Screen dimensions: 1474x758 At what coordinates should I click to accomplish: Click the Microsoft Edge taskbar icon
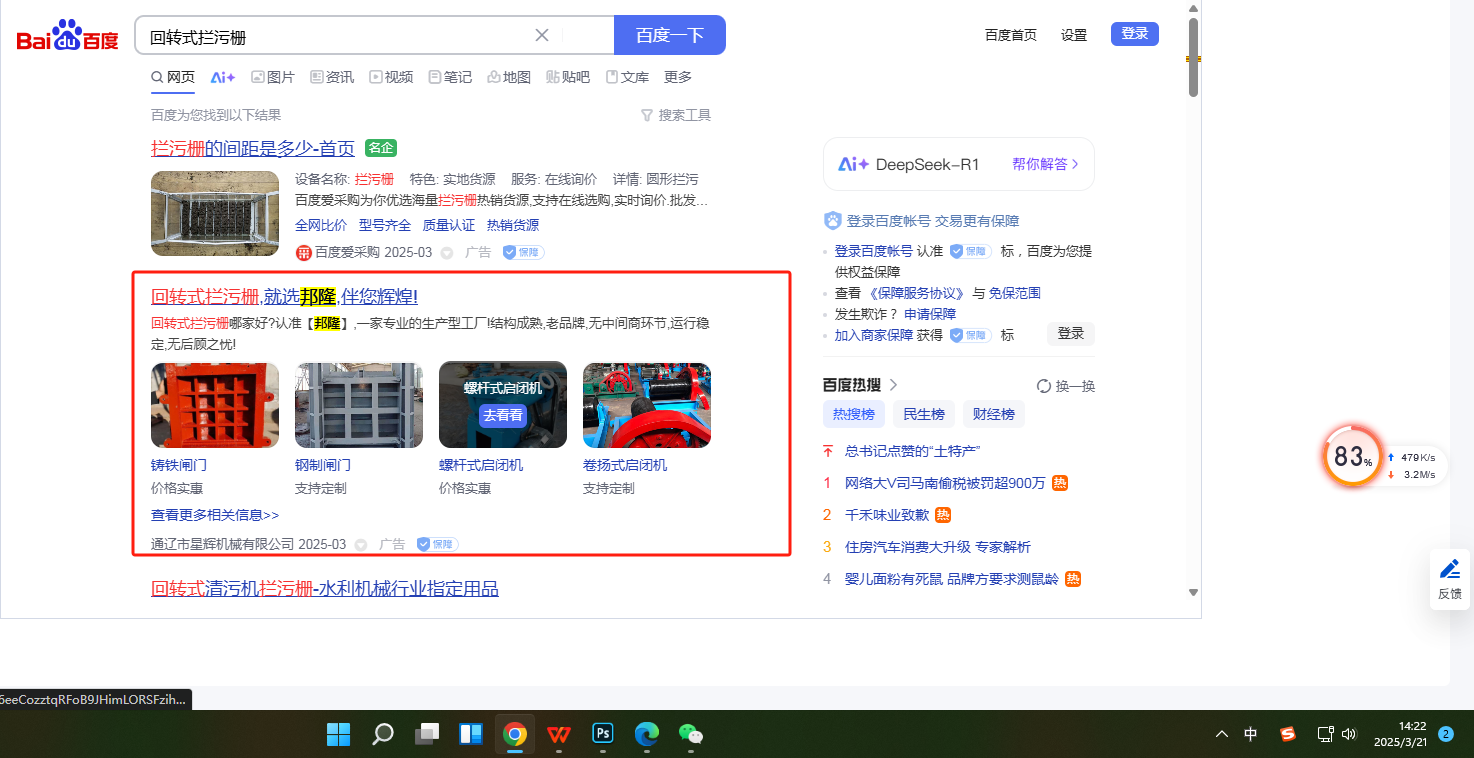[647, 734]
